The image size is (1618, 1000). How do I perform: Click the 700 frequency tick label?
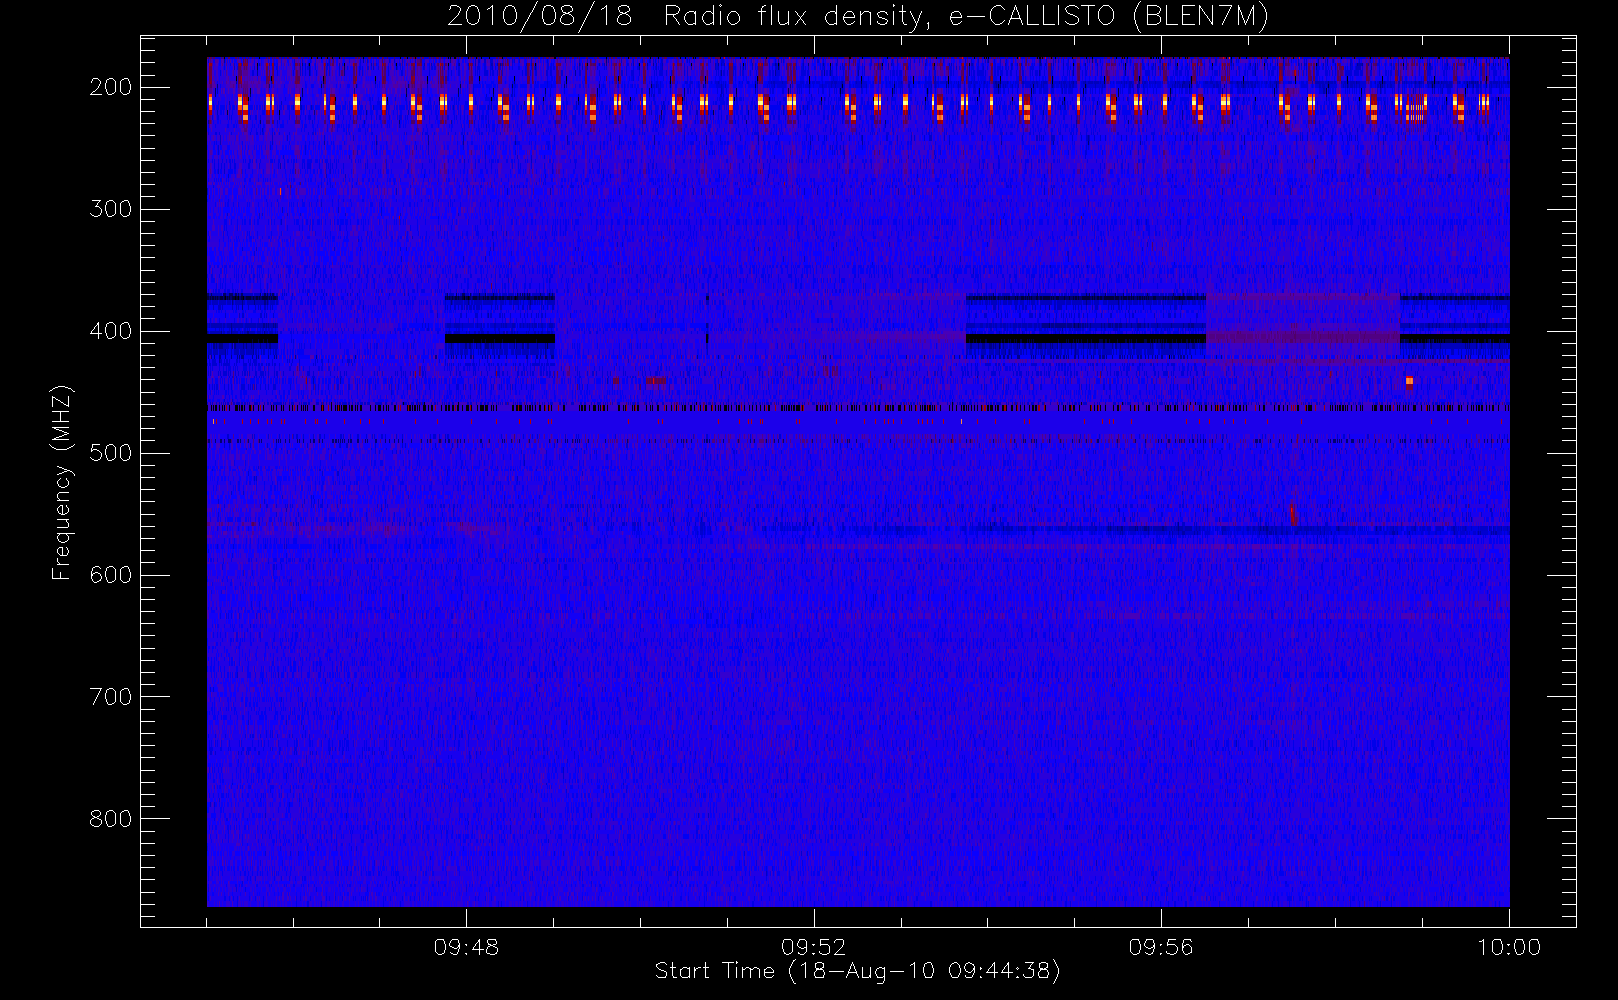click(111, 697)
